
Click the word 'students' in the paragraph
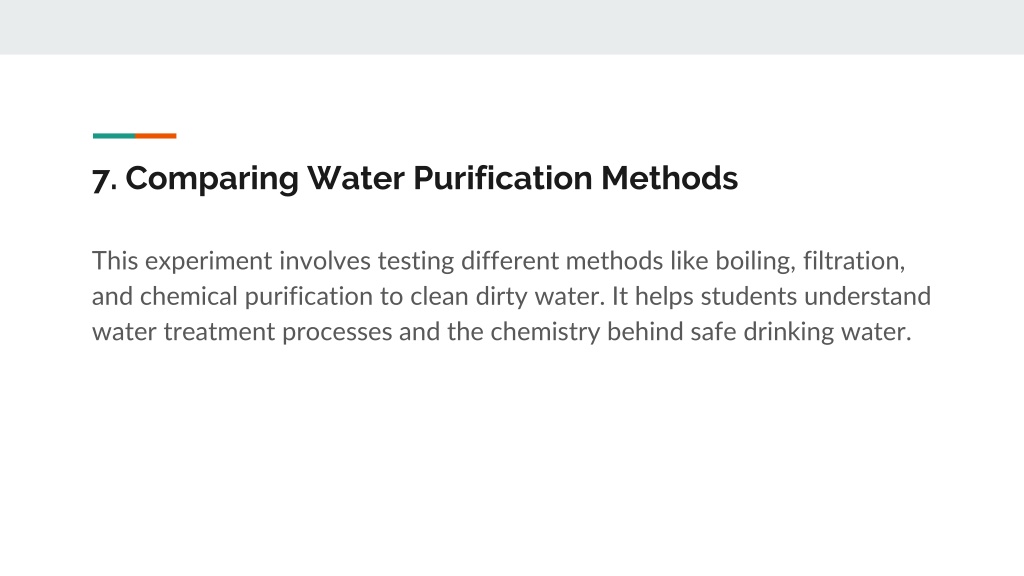pos(748,296)
